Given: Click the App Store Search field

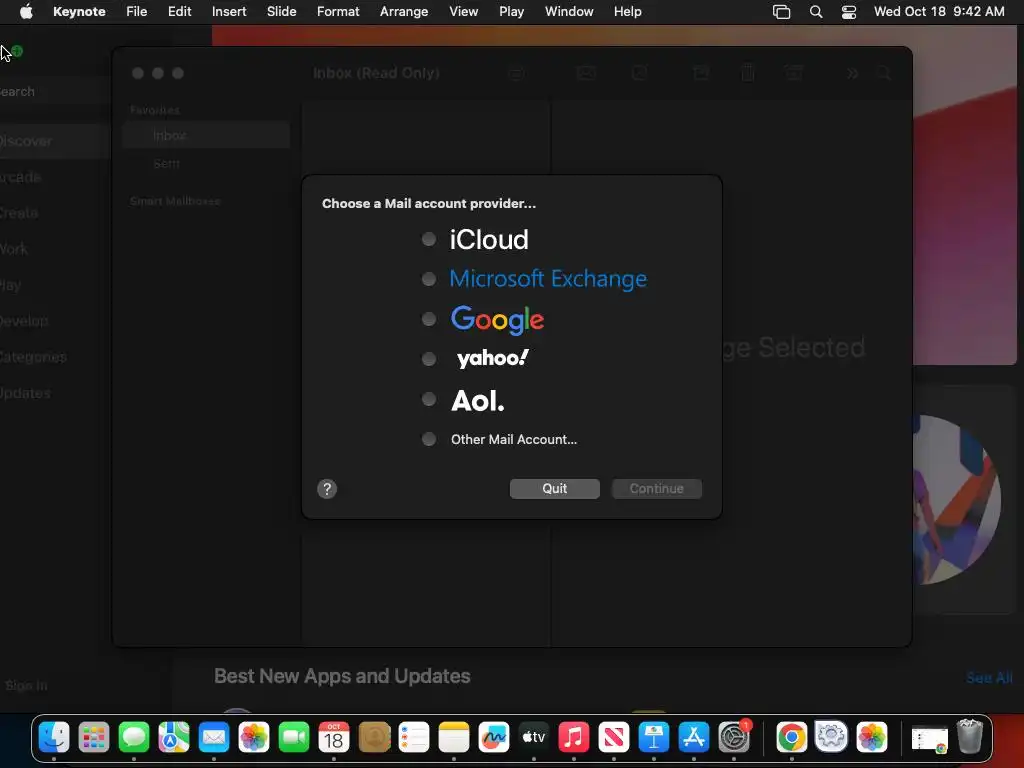Looking at the screenshot, I should (54, 91).
